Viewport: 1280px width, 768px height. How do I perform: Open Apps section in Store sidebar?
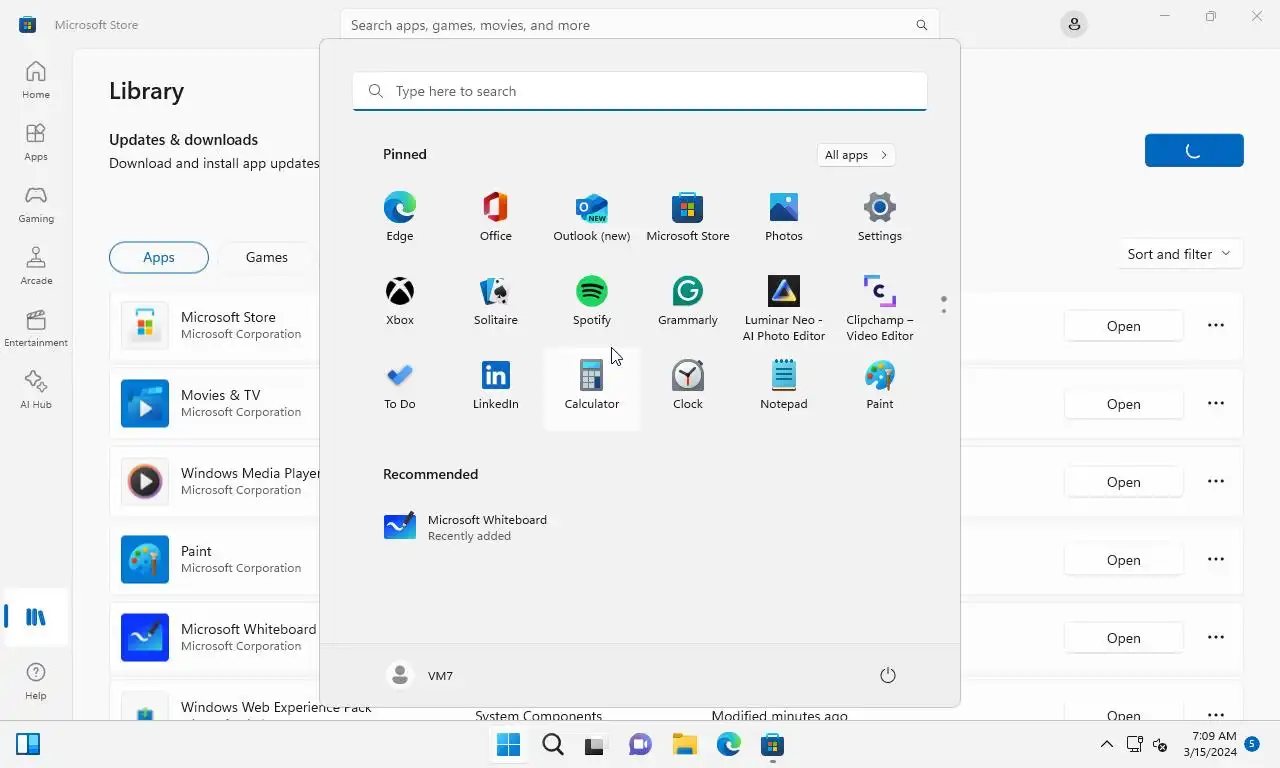(x=36, y=142)
